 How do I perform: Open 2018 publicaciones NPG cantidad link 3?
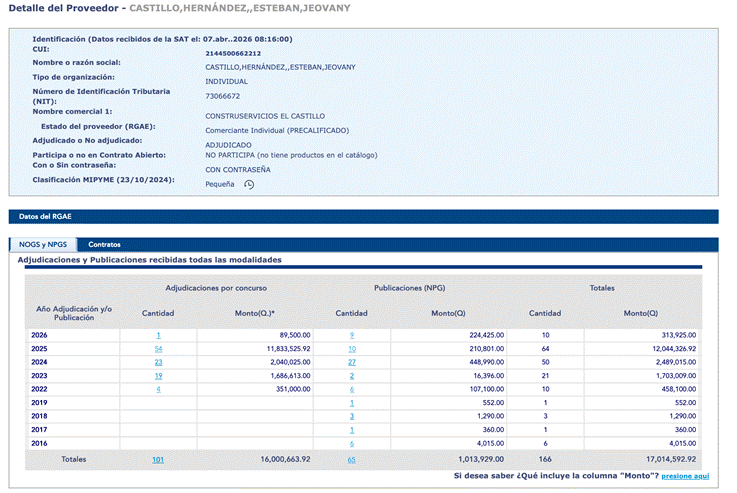tap(352, 416)
